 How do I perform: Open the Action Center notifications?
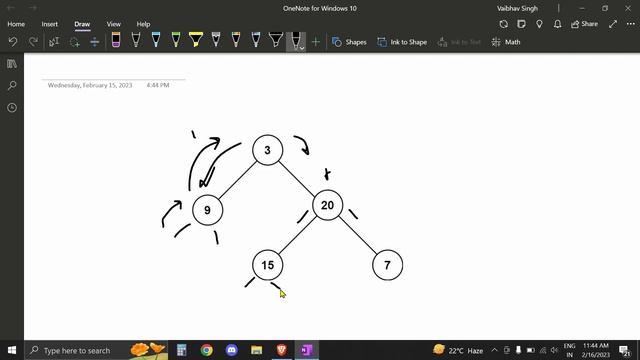click(x=624, y=350)
